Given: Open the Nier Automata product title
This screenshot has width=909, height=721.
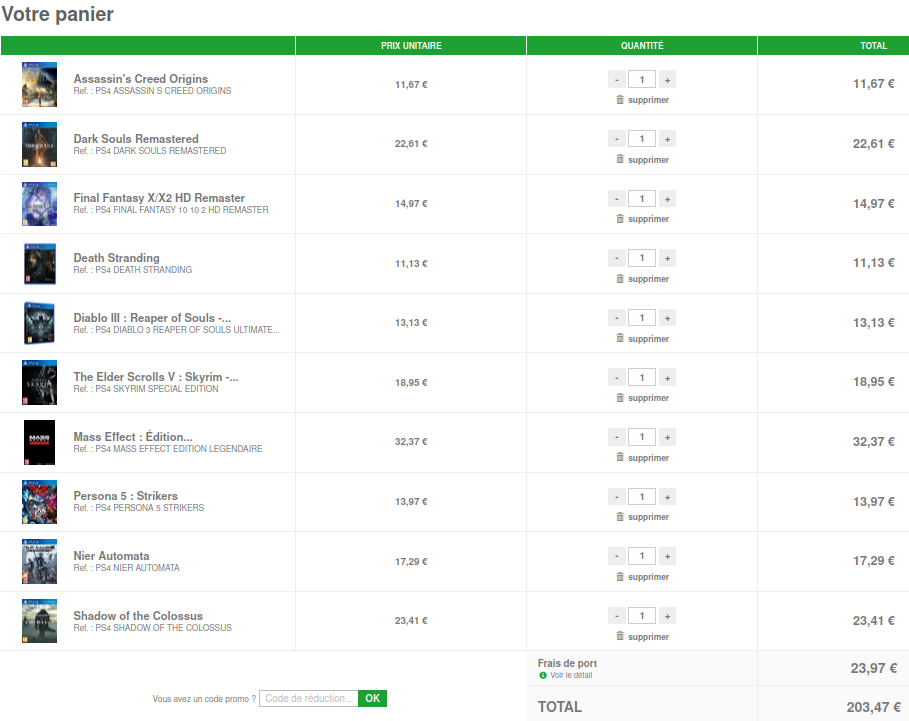Looking at the screenshot, I should 111,556.
